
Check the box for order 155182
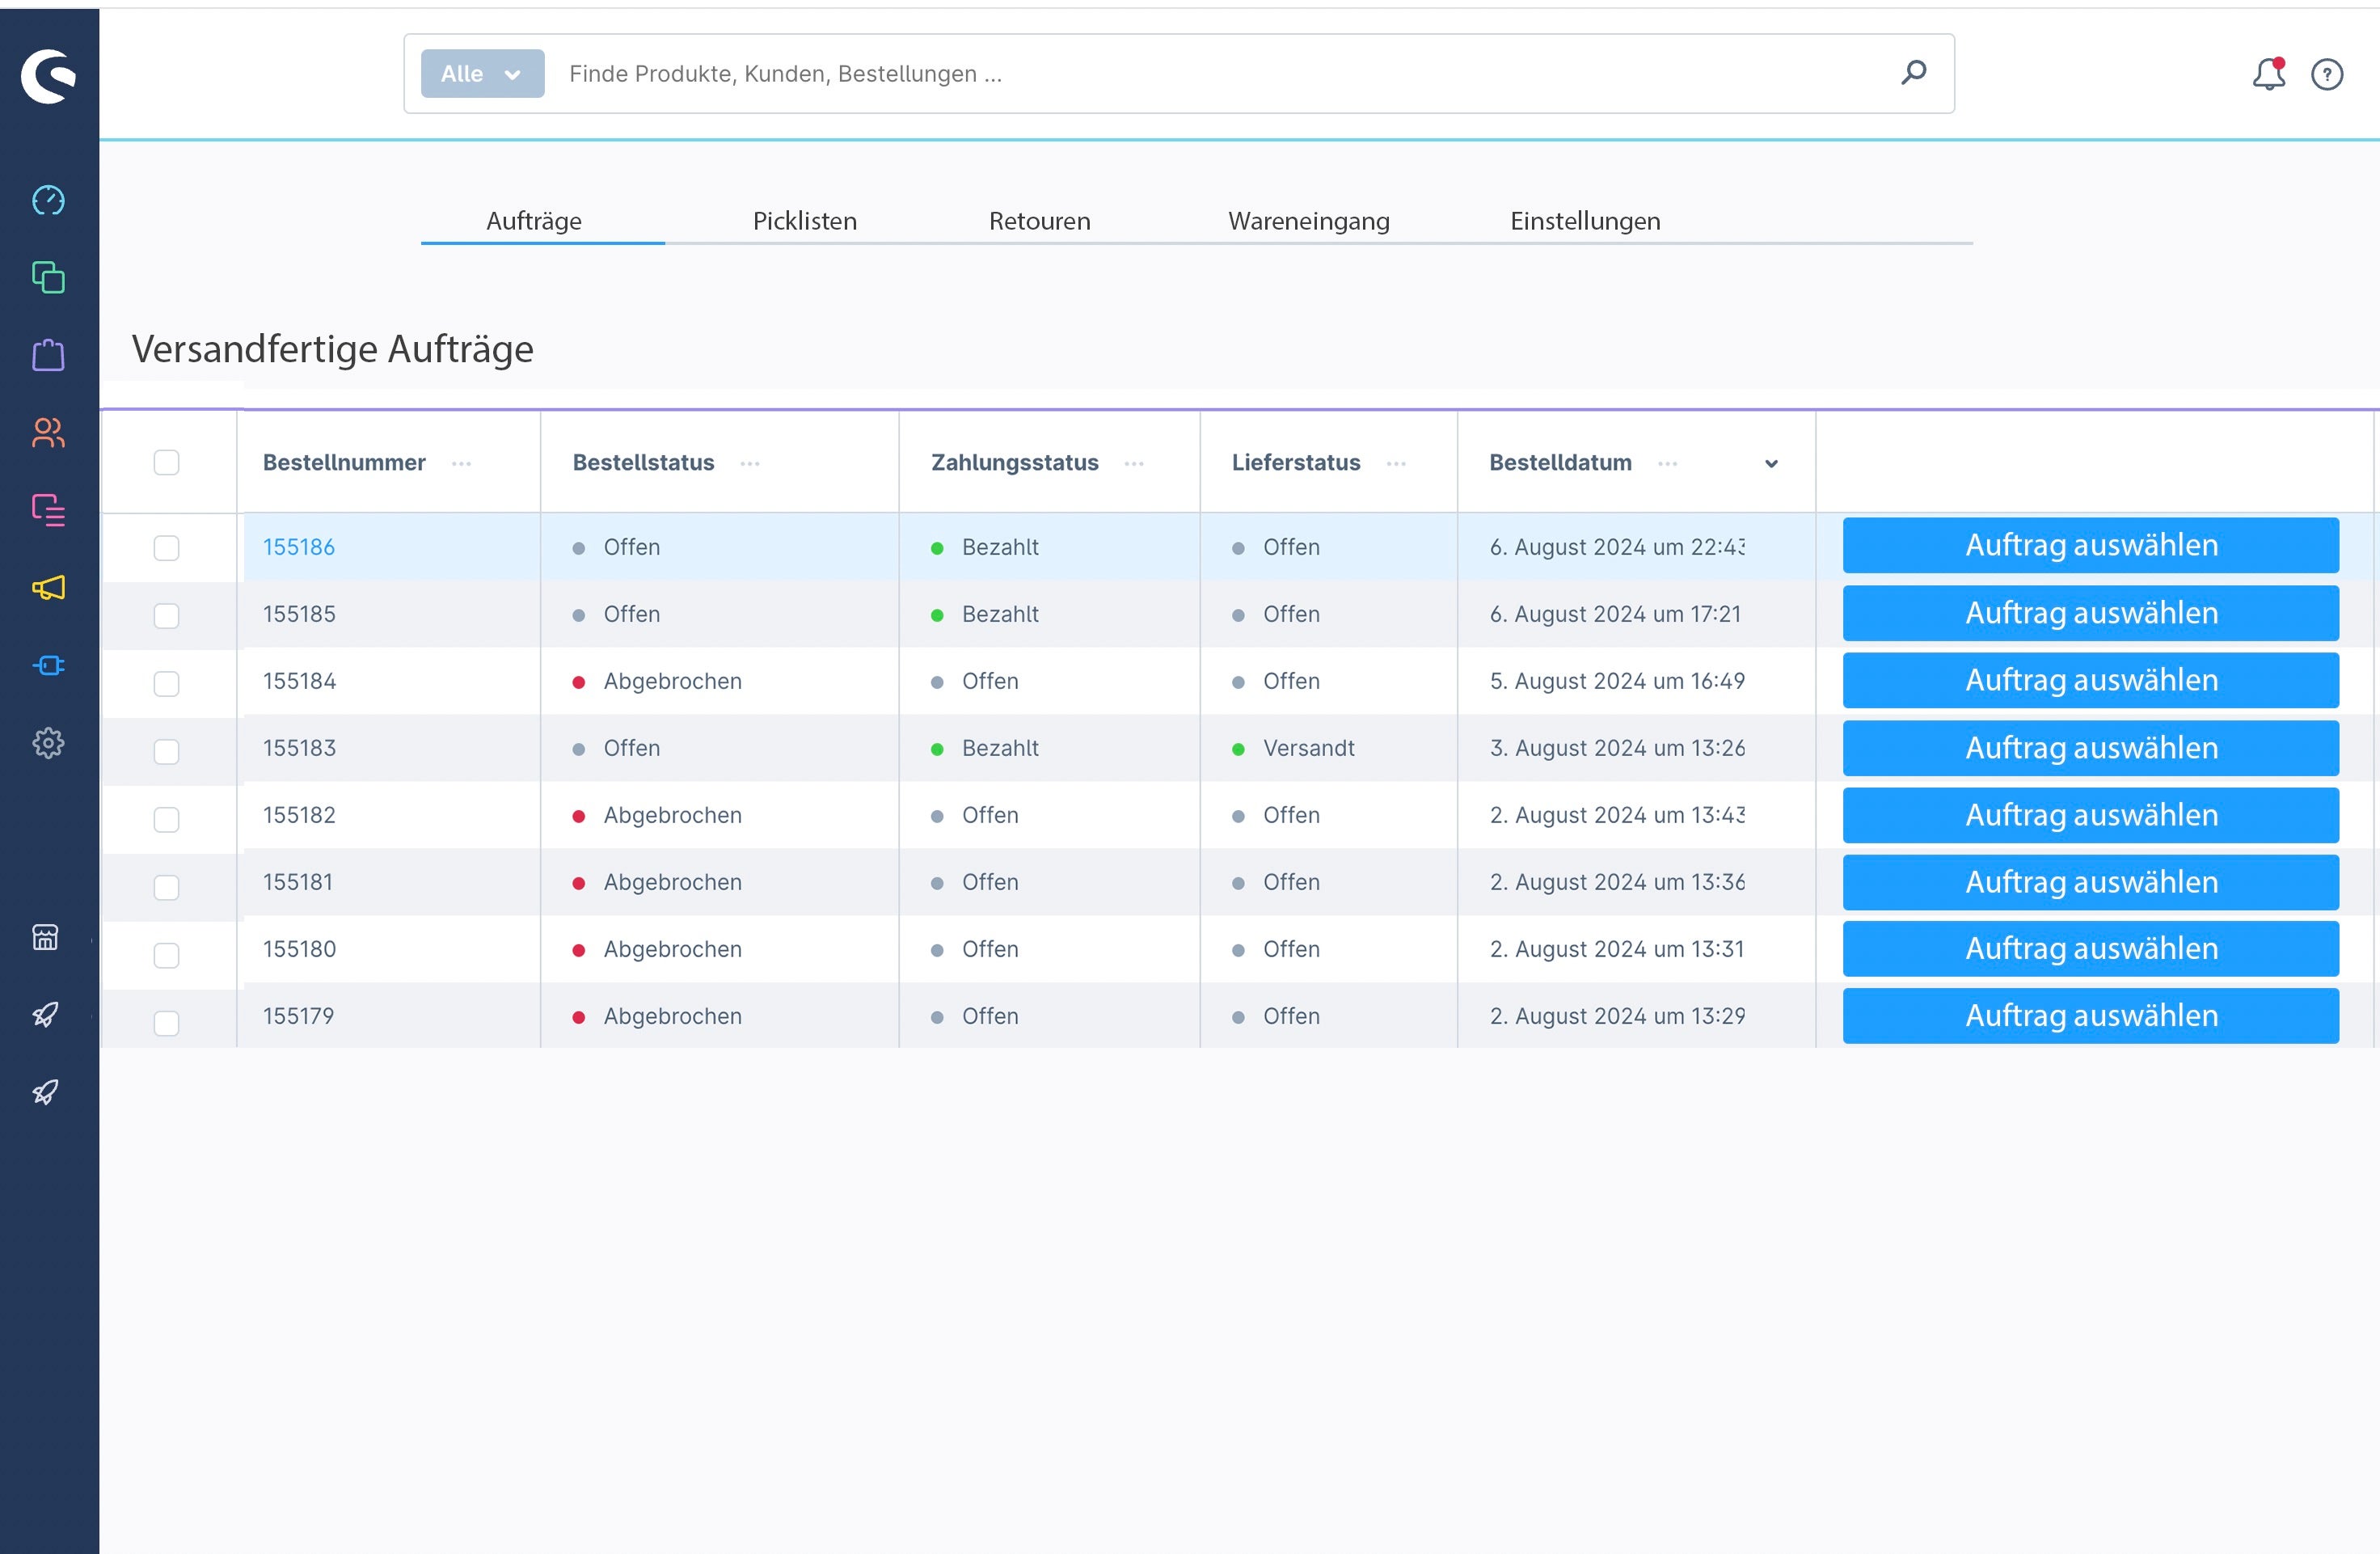point(167,820)
